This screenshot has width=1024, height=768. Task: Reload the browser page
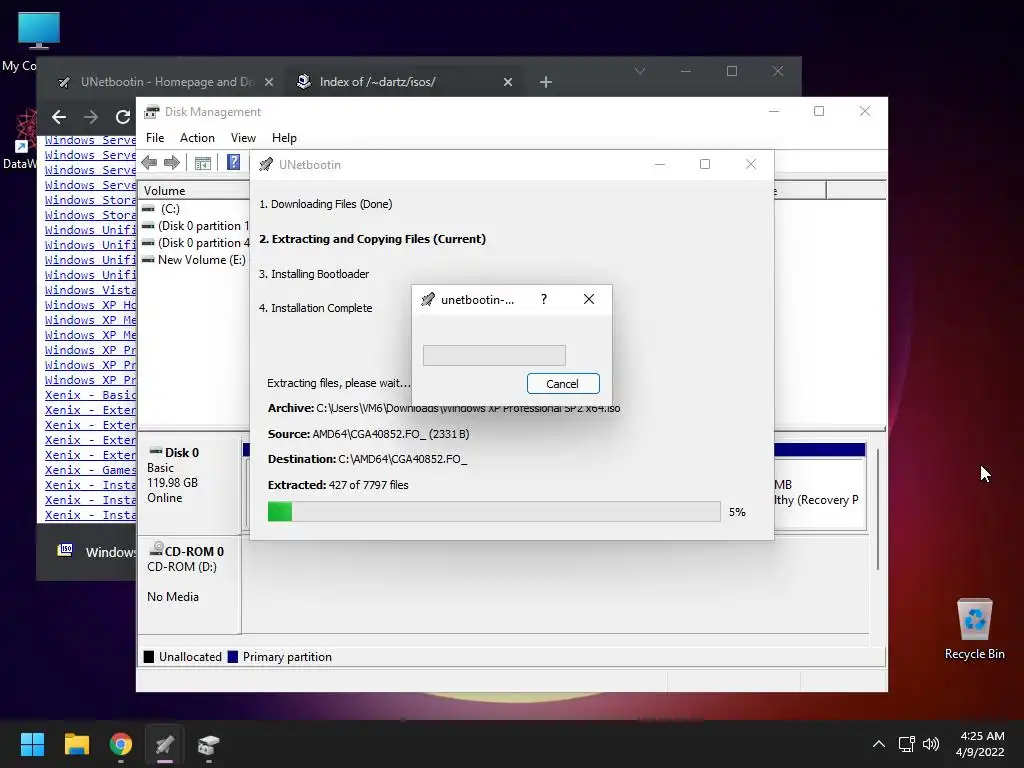[122, 117]
